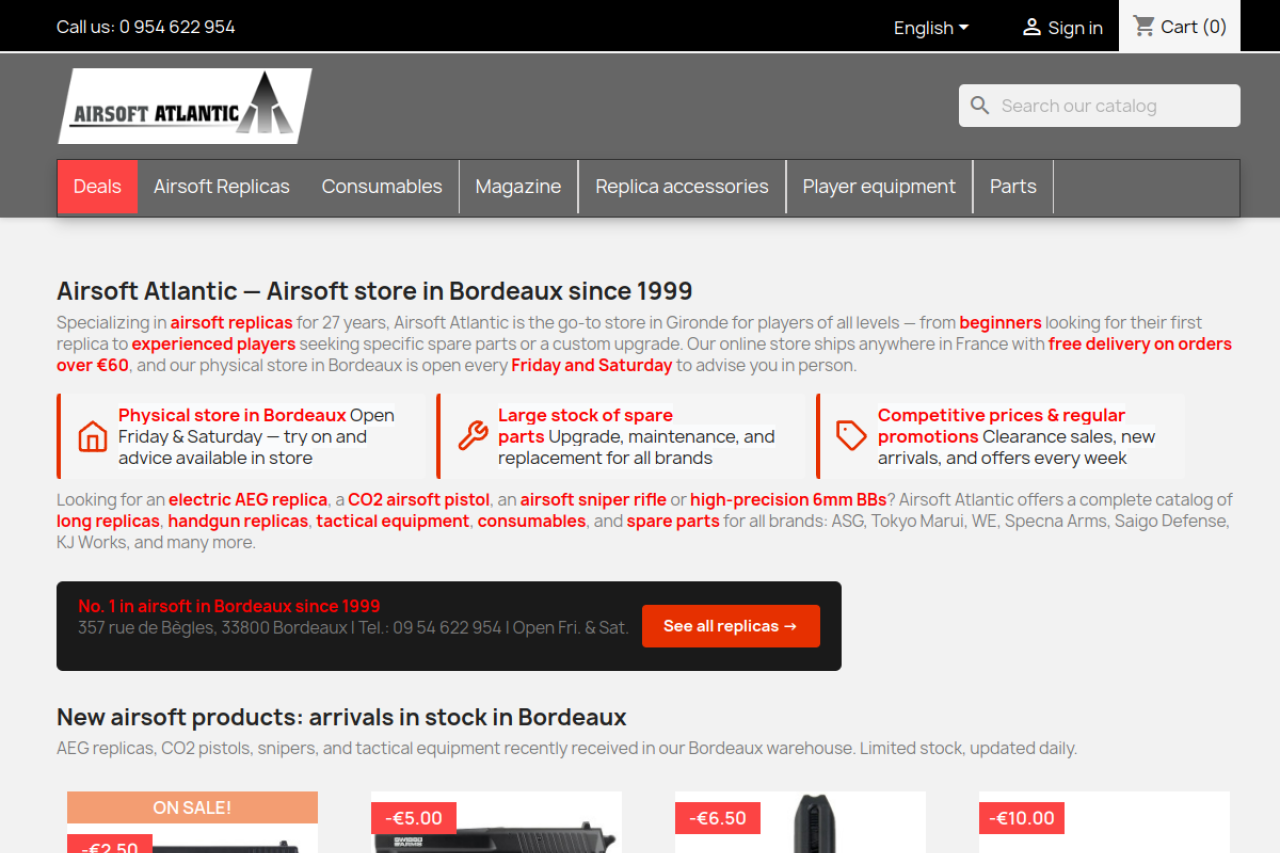Viewport: 1280px width, 853px height.
Task: Open the Replica accessories menu item
Action: [x=682, y=187]
